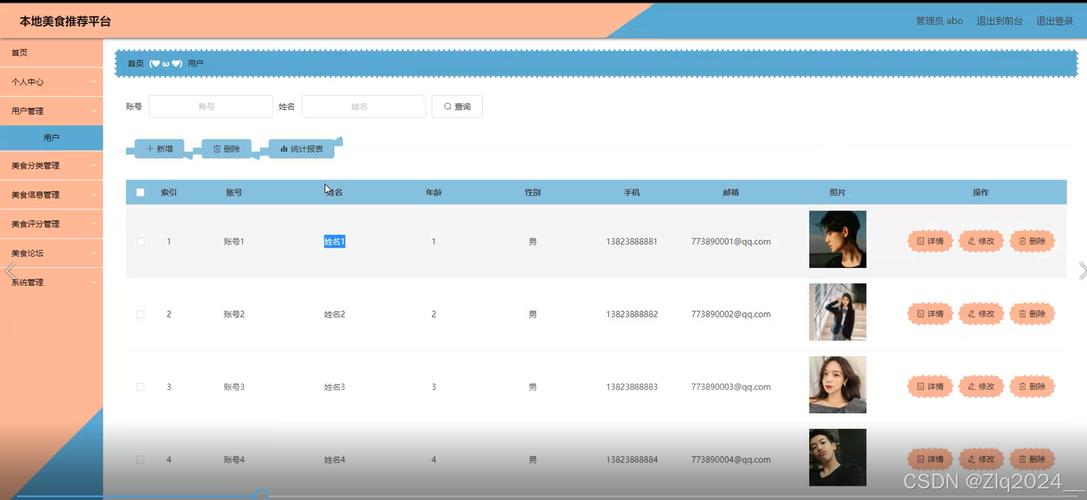Collapse 用户管理 sidebar menu
Screen dimensions: 1087x500
click(x=51, y=111)
